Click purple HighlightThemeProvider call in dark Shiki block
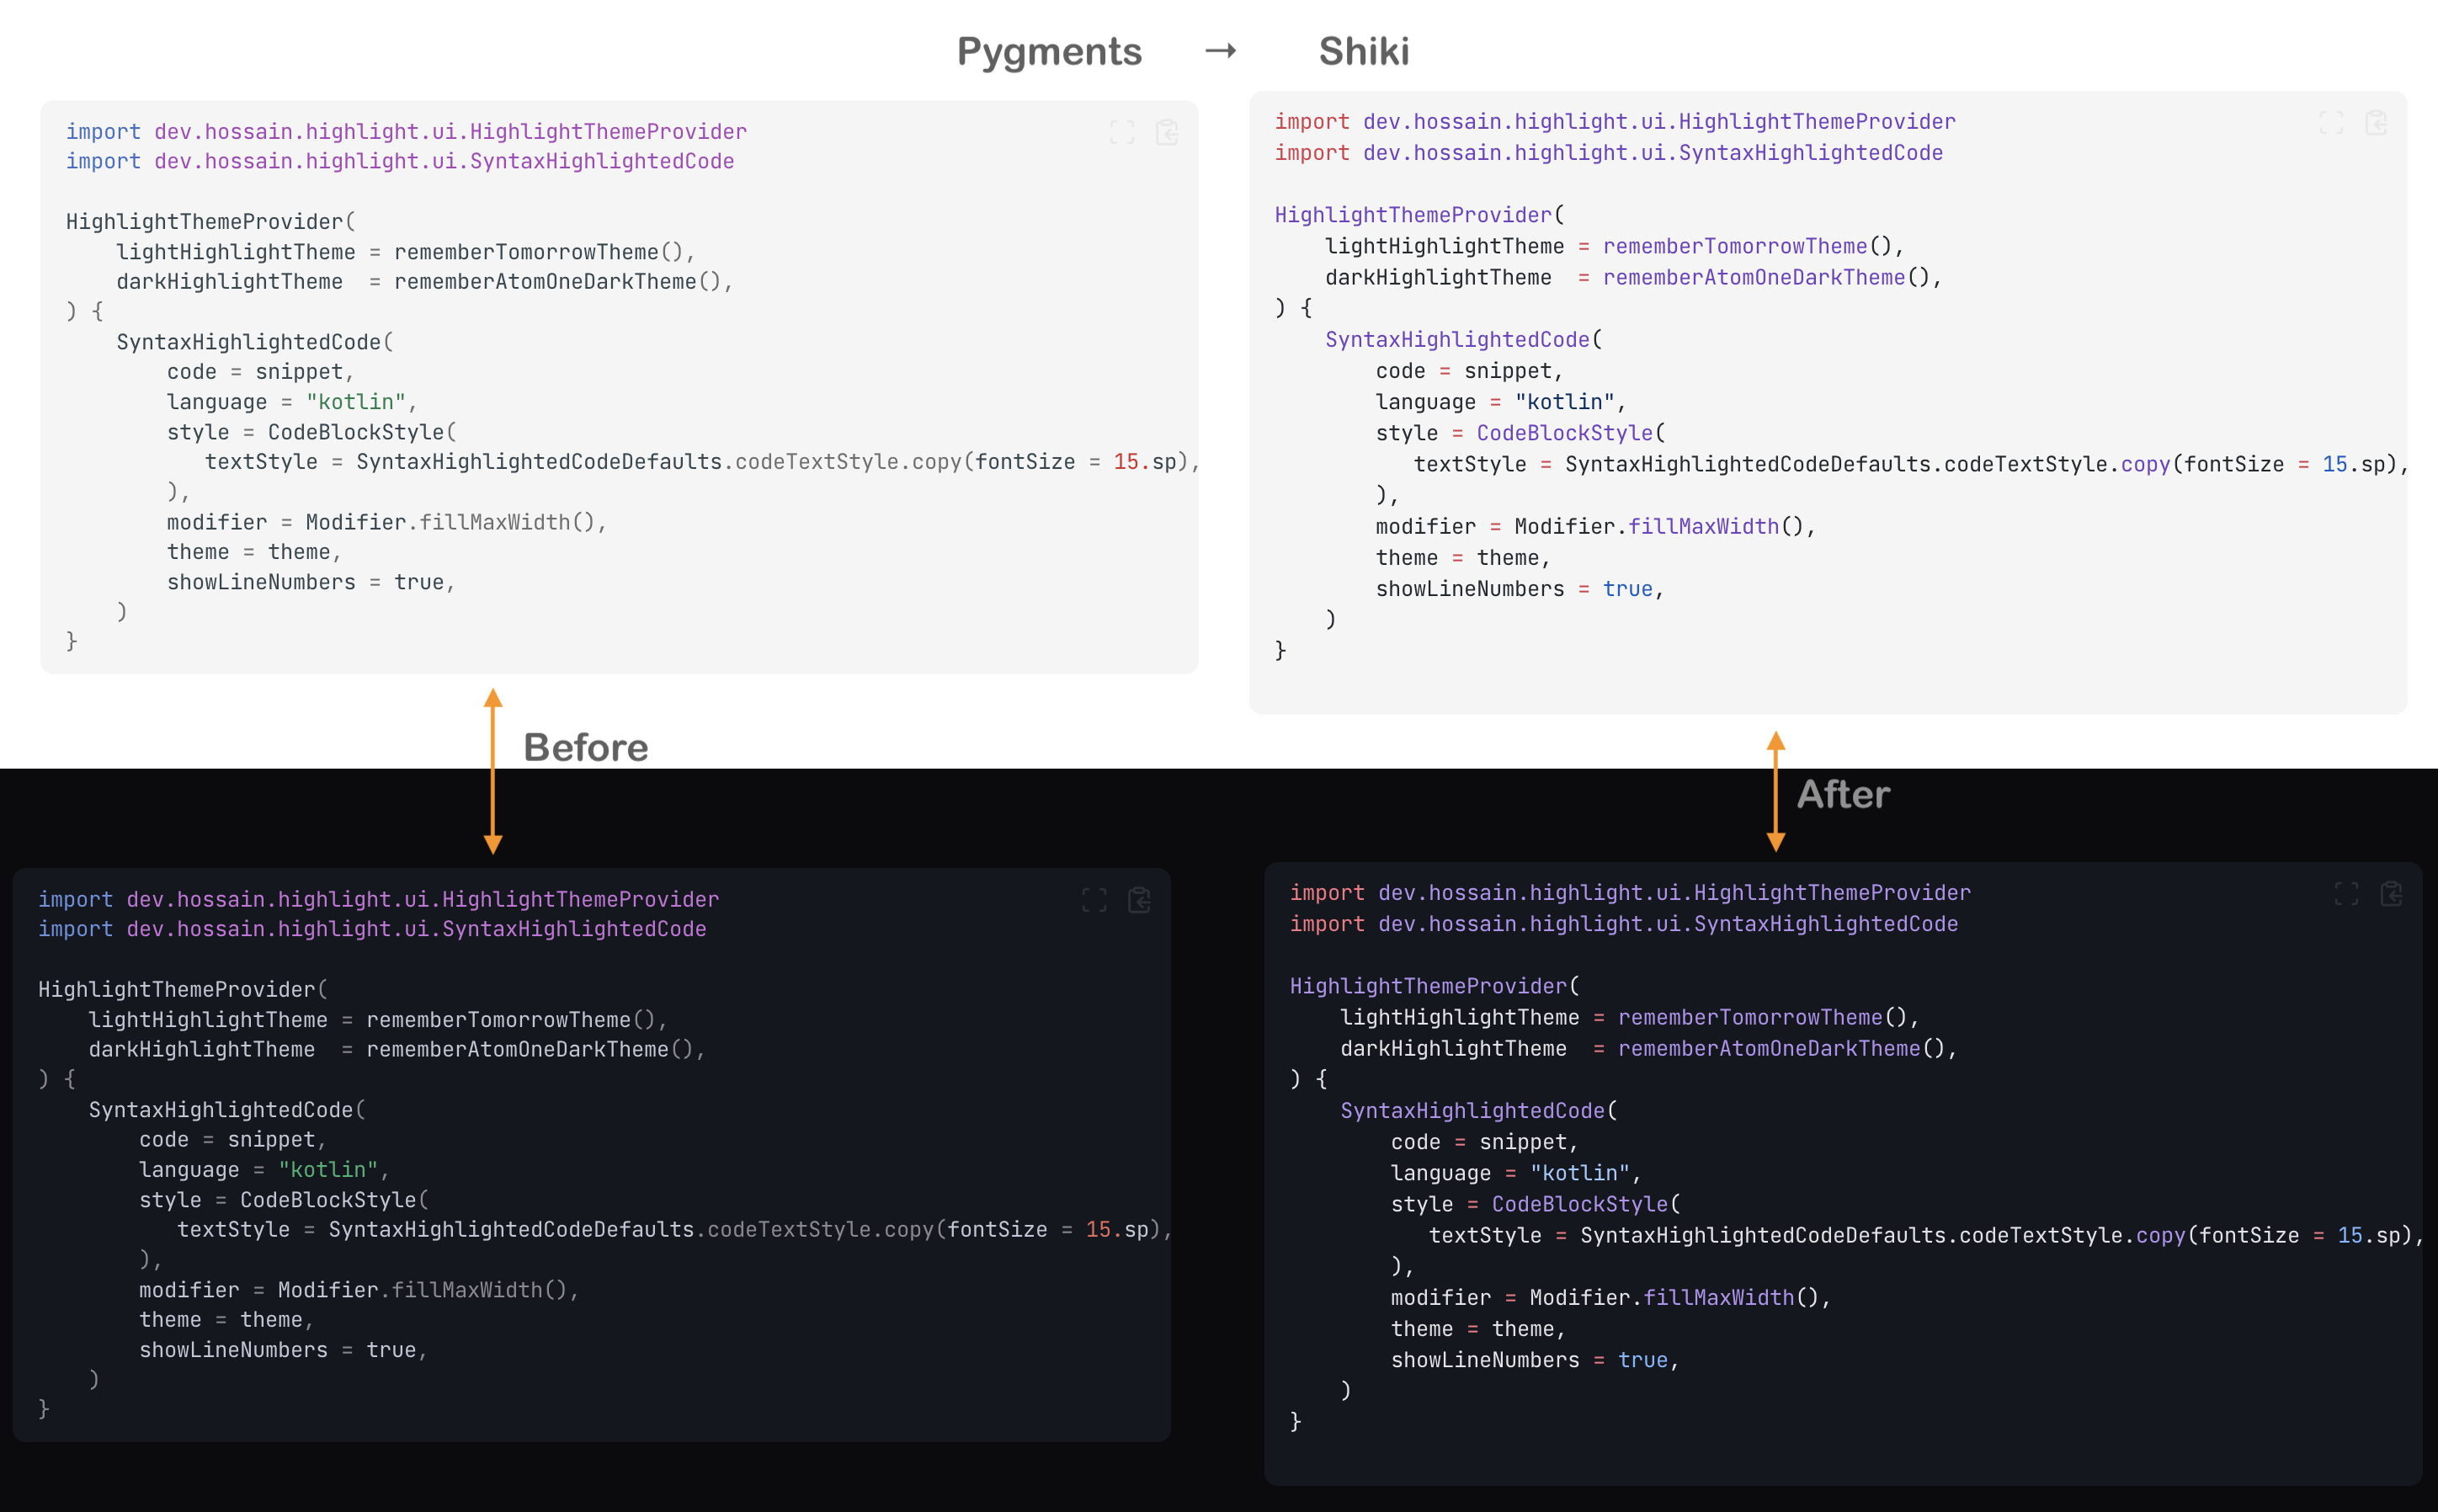The image size is (2438, 1512). pos(1428,986)
